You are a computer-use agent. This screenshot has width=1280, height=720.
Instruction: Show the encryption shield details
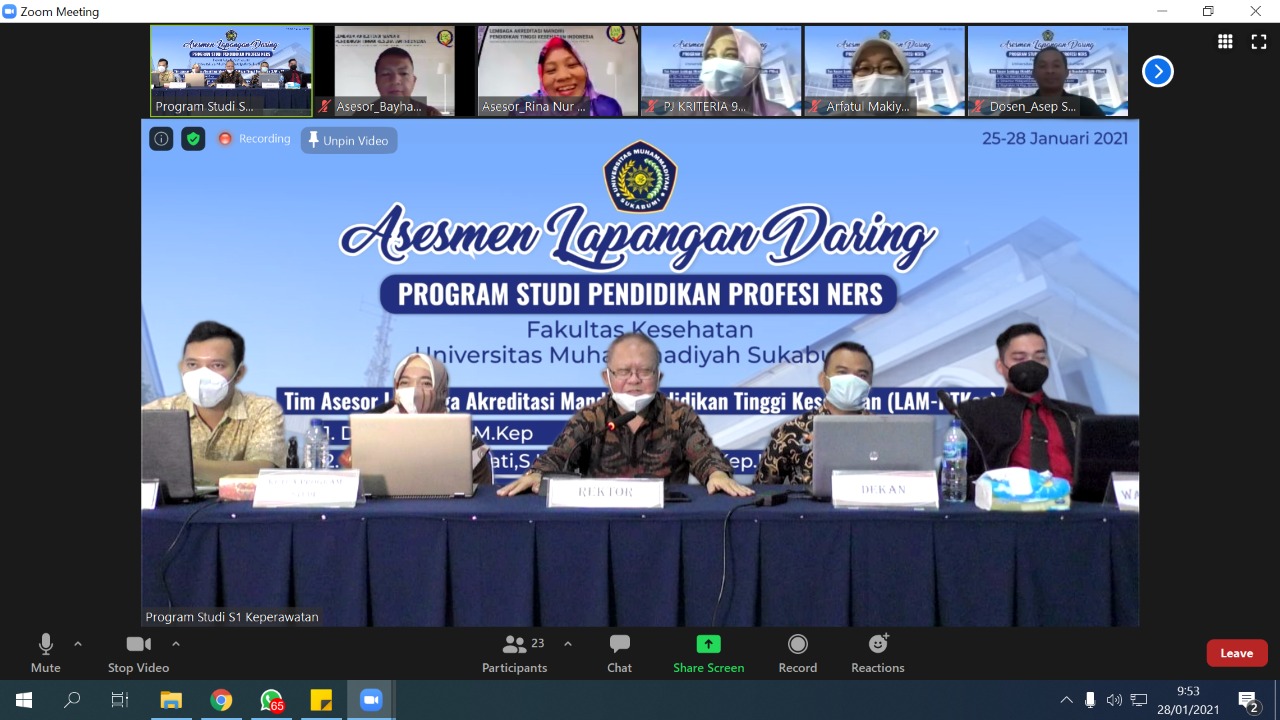pos(193,139)
